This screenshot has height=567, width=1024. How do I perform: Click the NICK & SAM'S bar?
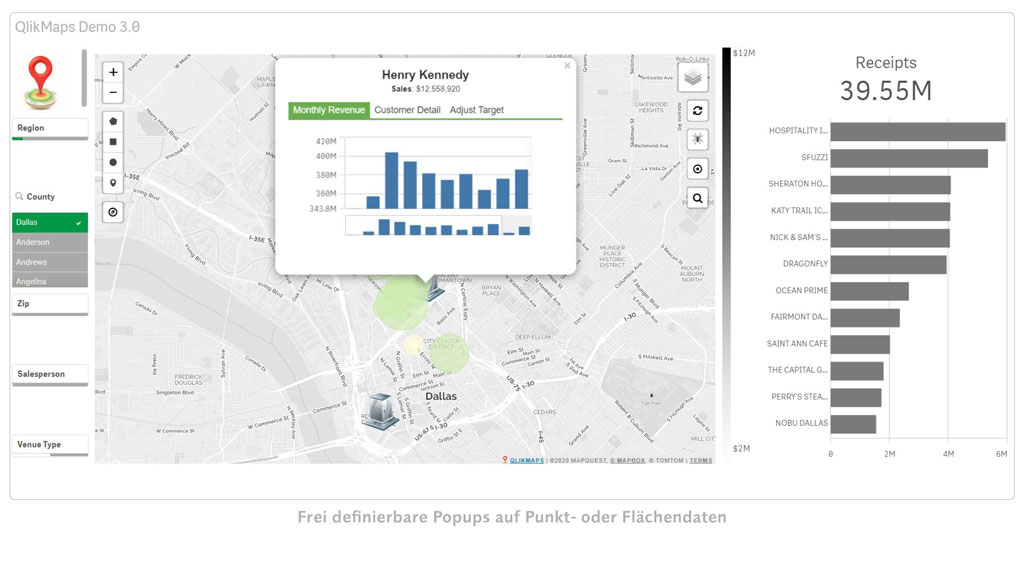point(890,238)
